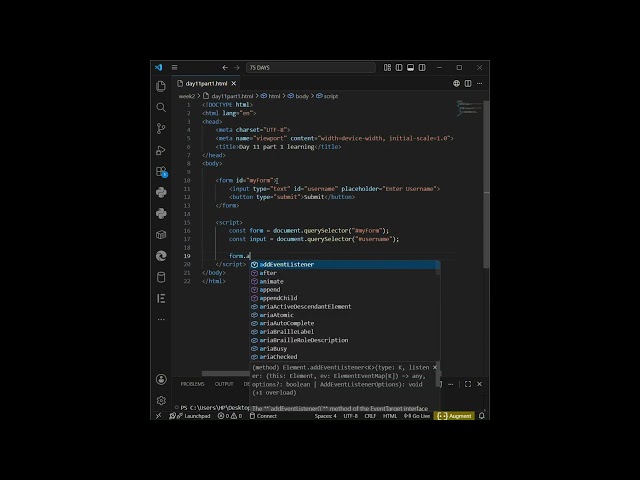Toggle the bottom panel from title bar
Image resolution: width=640 pixels, height=480 pixels.
point(411,67)
